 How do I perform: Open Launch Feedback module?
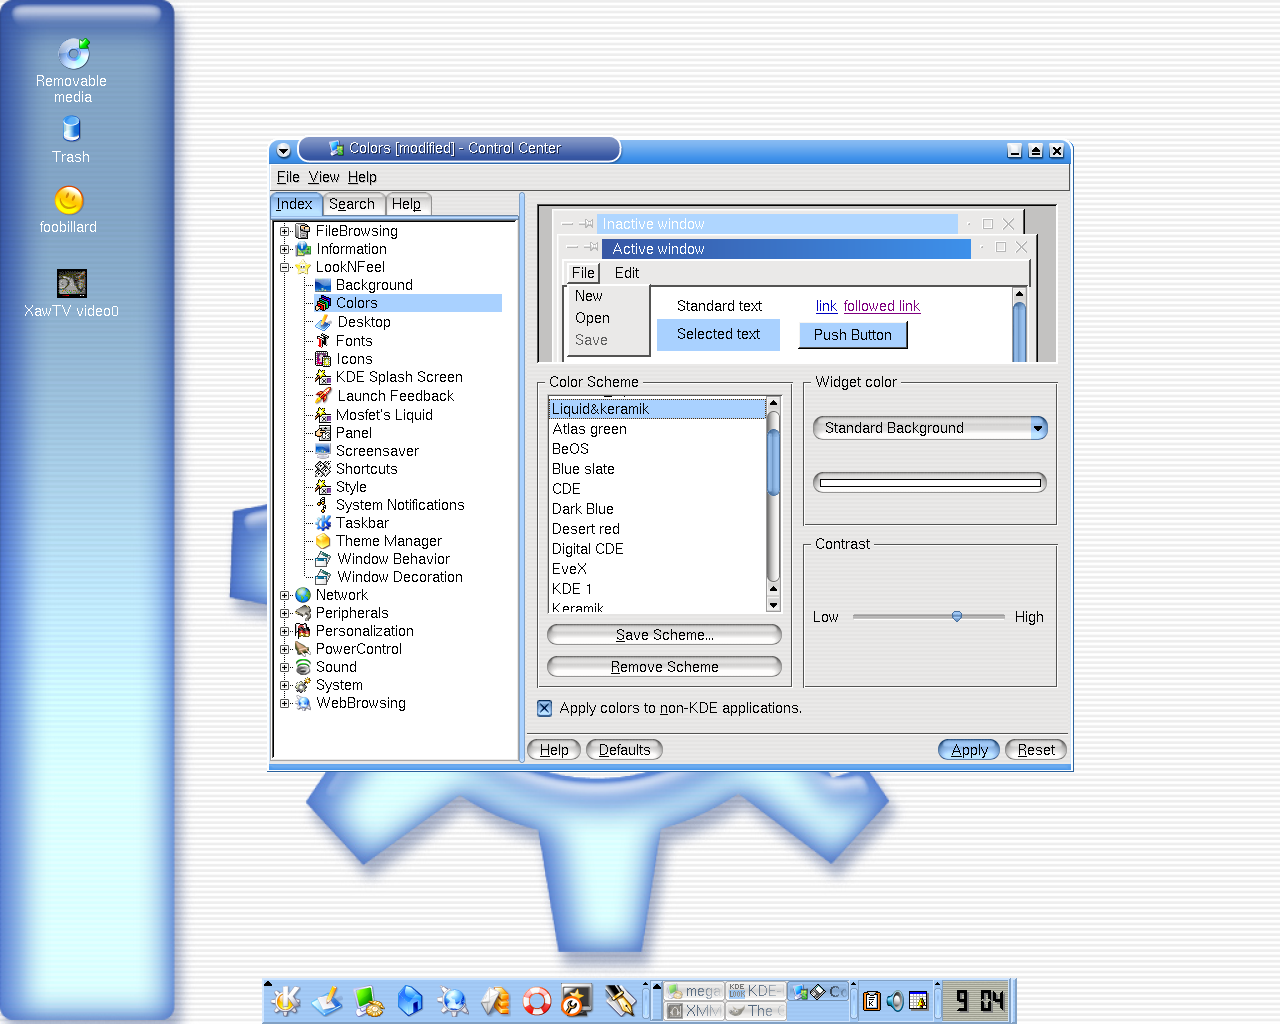tap(395, 396)
